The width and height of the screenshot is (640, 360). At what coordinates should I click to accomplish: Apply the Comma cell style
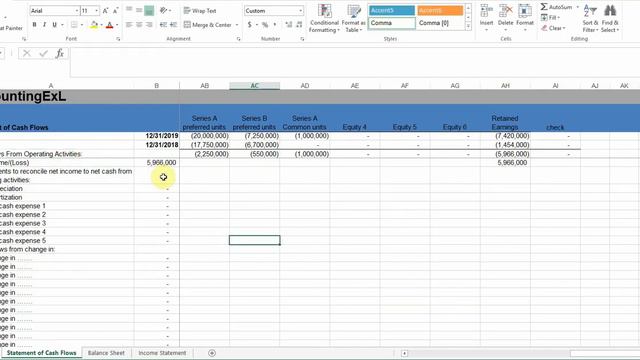pos(391,23)
